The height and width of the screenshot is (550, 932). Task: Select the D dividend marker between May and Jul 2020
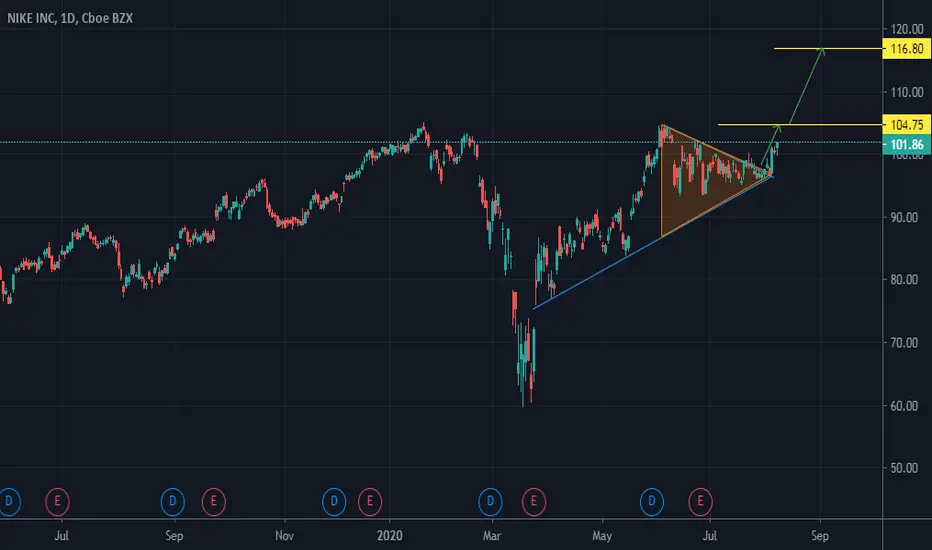pos(651,502)
